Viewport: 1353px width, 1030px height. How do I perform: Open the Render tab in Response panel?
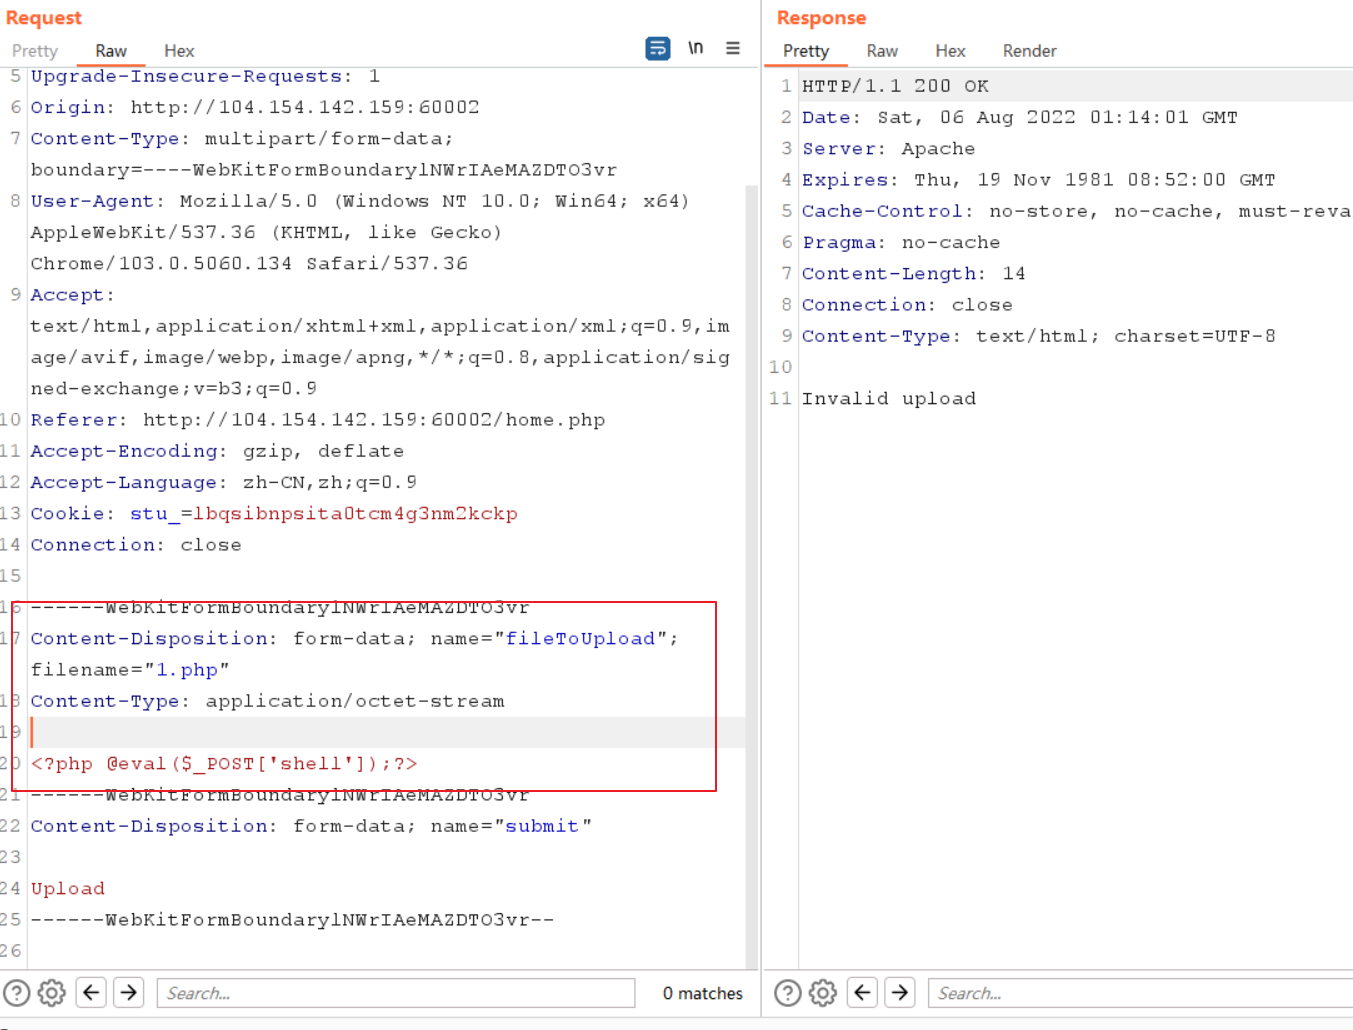point(1029,51)
